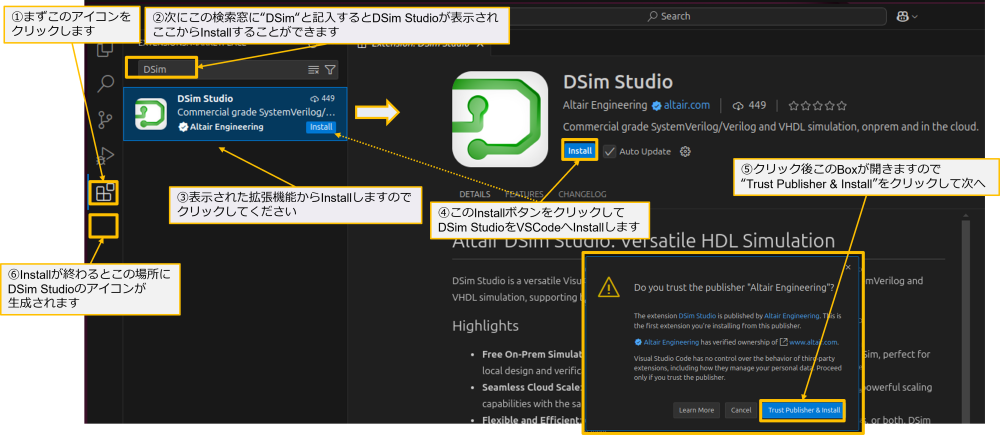The width and height of the screenshot is (1000, 435).
Task: Open the Search view magnifier icon
Action: [x=105, y=83]
